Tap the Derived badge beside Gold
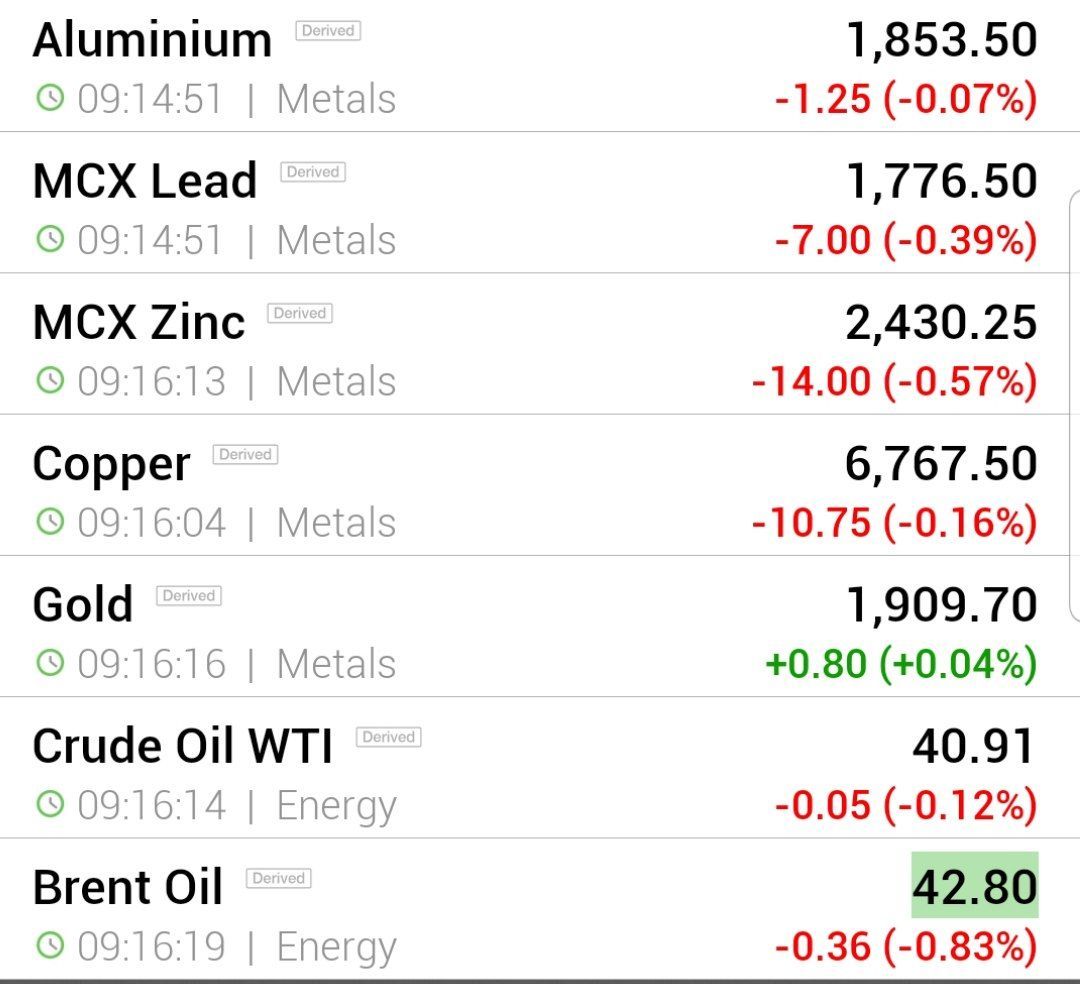 (189, 596)
